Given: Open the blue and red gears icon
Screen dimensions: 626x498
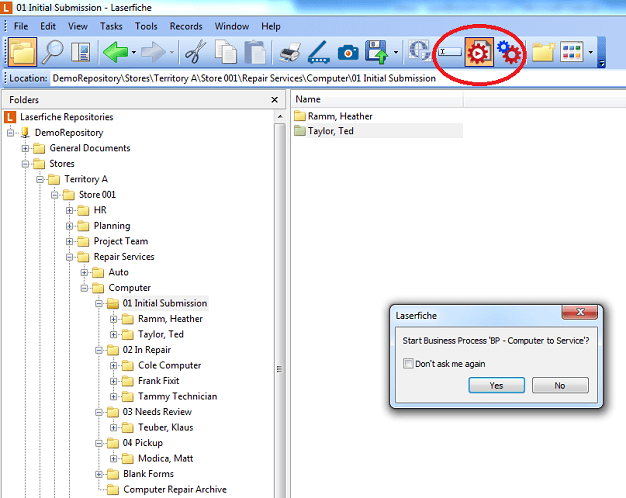Looking at the screenshot, I should click(x=509, y=52).
